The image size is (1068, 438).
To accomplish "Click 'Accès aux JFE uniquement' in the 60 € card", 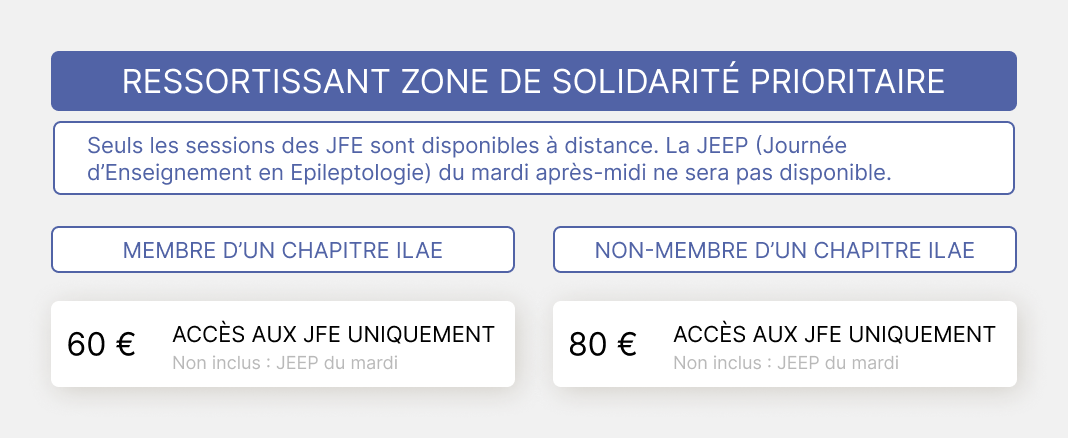I will pos(333,334).
